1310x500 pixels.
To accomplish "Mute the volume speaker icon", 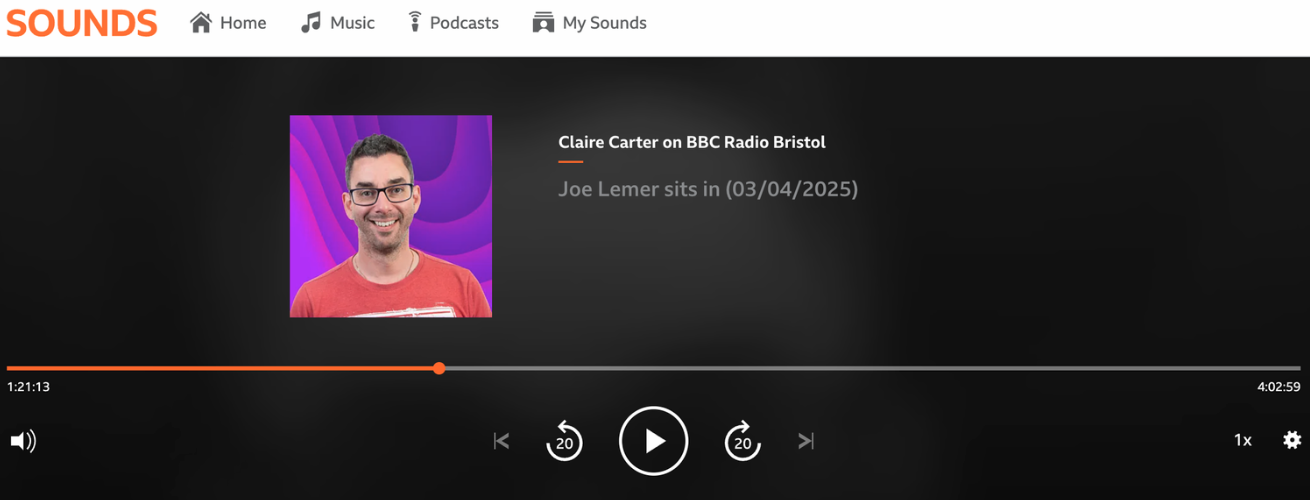I will coord(23,441).
